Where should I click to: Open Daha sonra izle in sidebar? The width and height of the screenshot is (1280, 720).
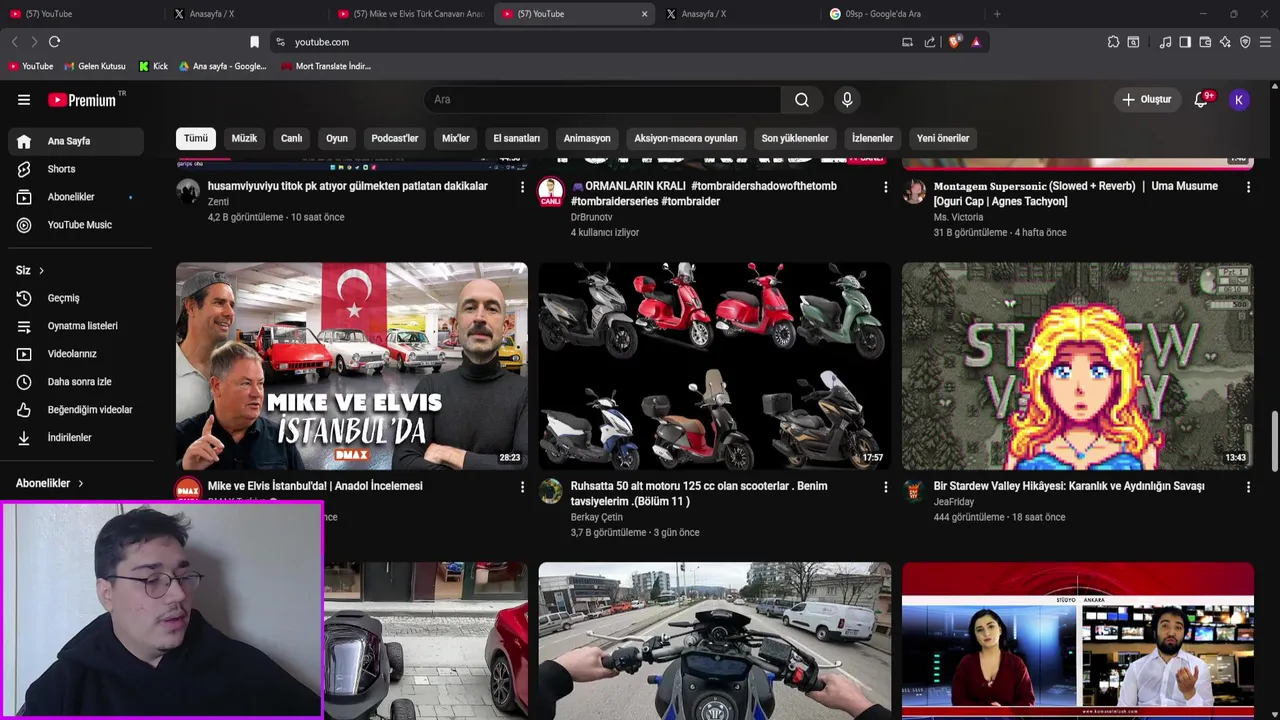[77, 382]
